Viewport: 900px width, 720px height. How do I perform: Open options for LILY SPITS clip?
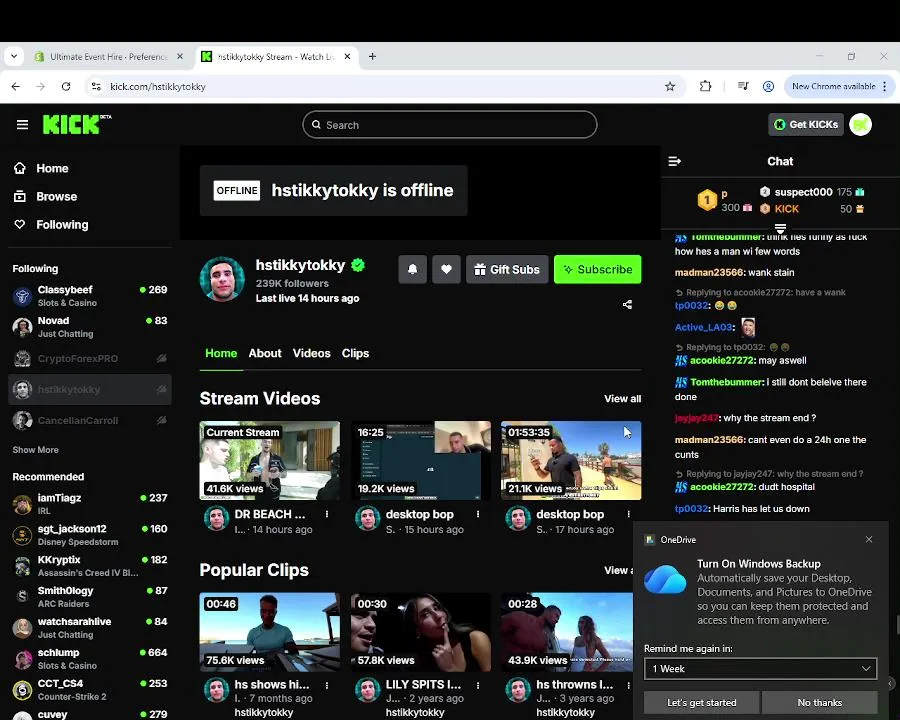tap(478, 686)
